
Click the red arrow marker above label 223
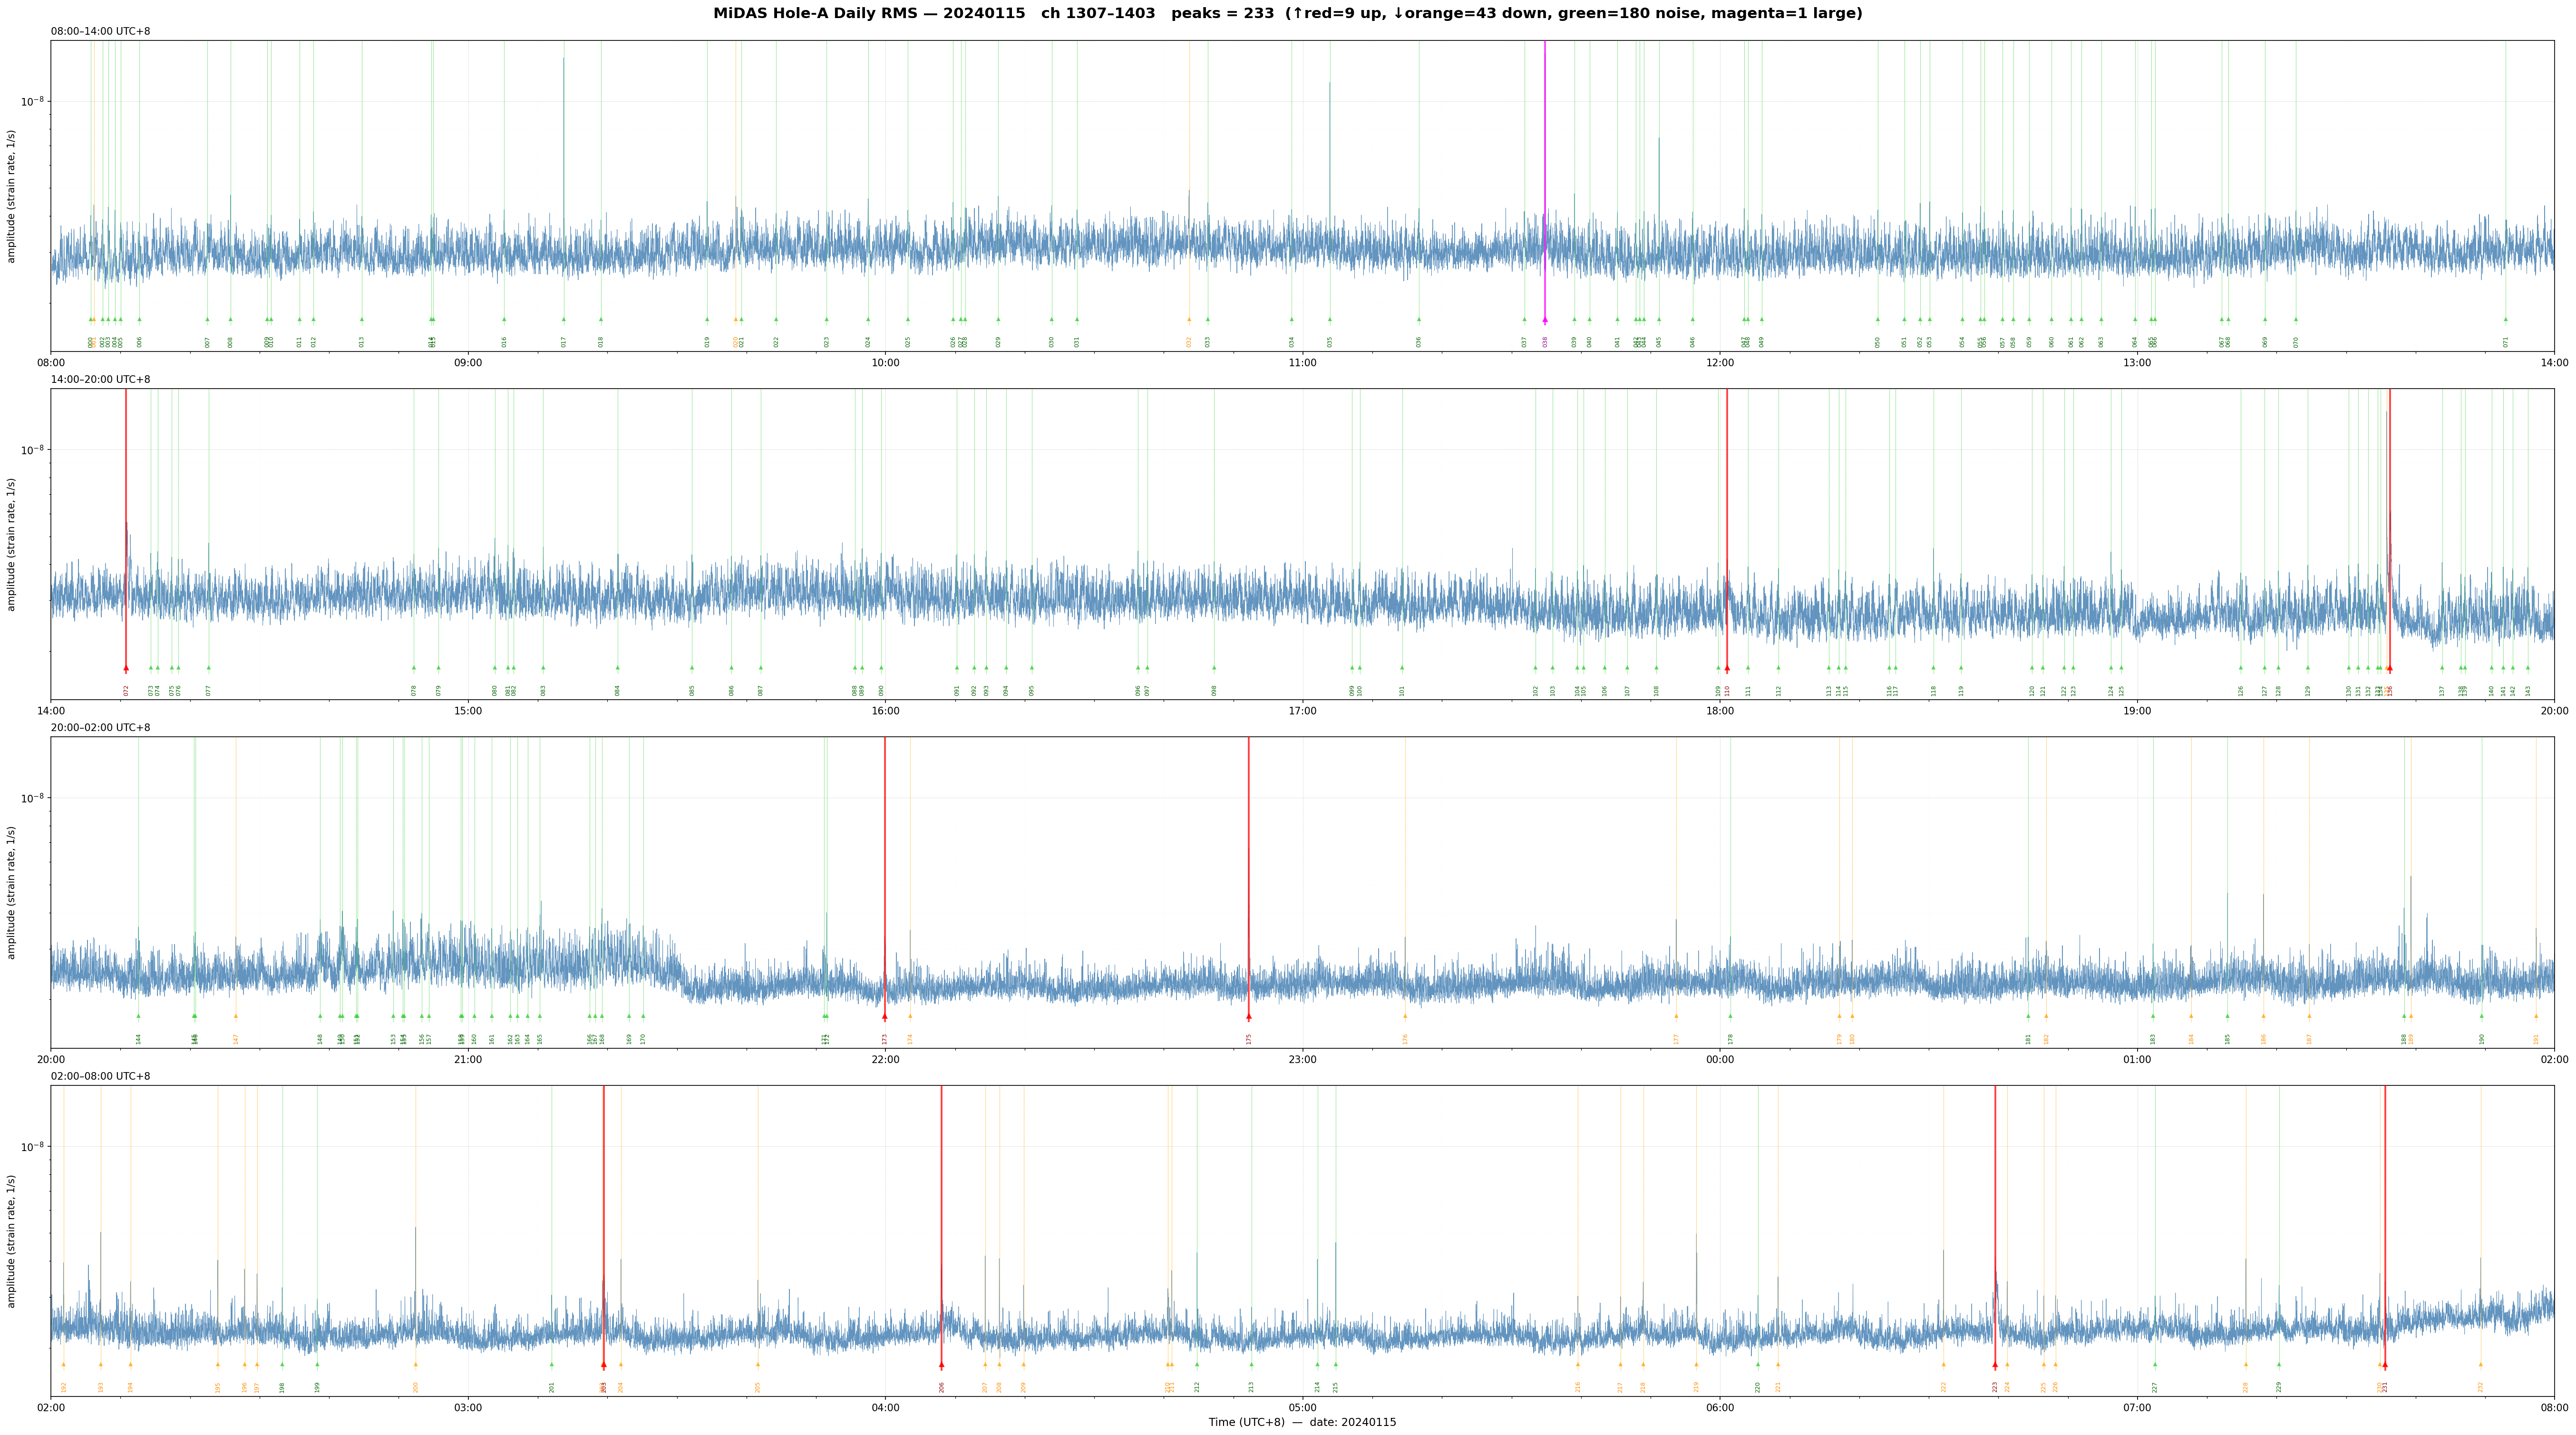click(x=1995, y=1364)
